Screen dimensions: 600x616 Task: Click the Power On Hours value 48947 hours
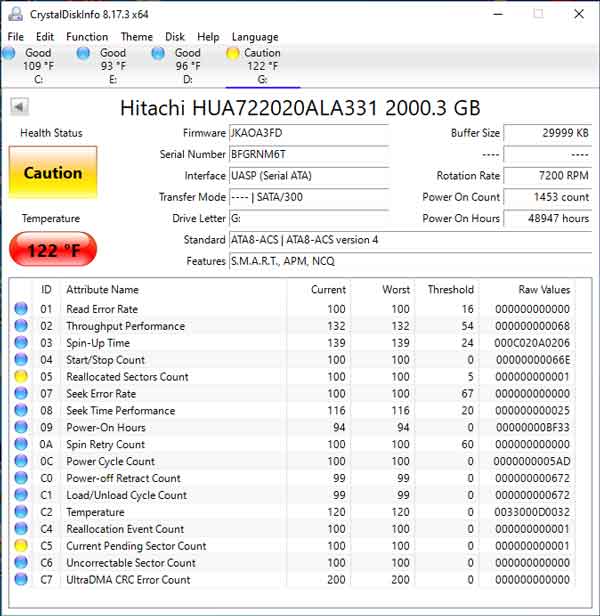tap(548, 218)
